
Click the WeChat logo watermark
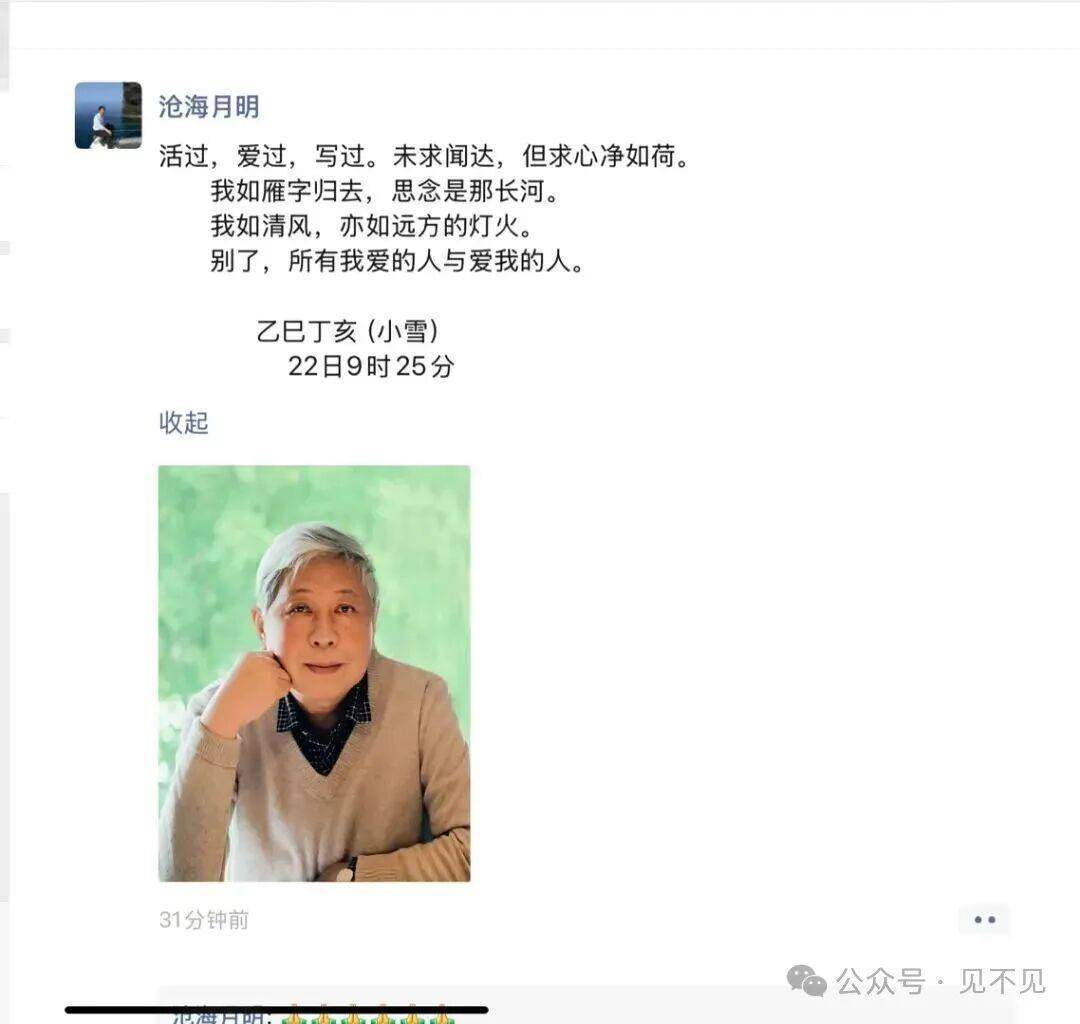(x=807, y=981)
